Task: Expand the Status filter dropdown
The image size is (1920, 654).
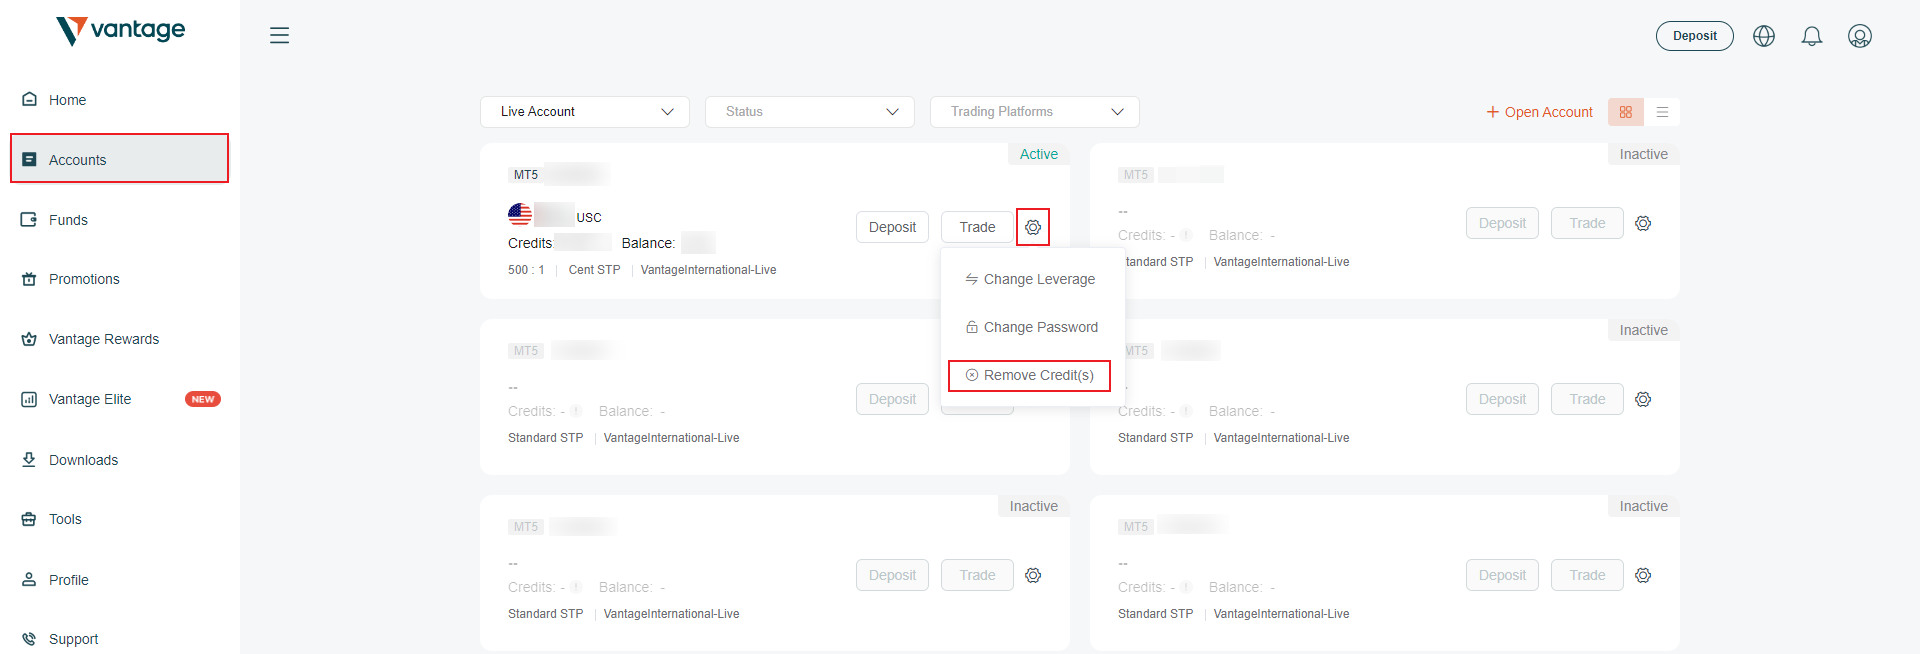Action: tap(810, 112)
